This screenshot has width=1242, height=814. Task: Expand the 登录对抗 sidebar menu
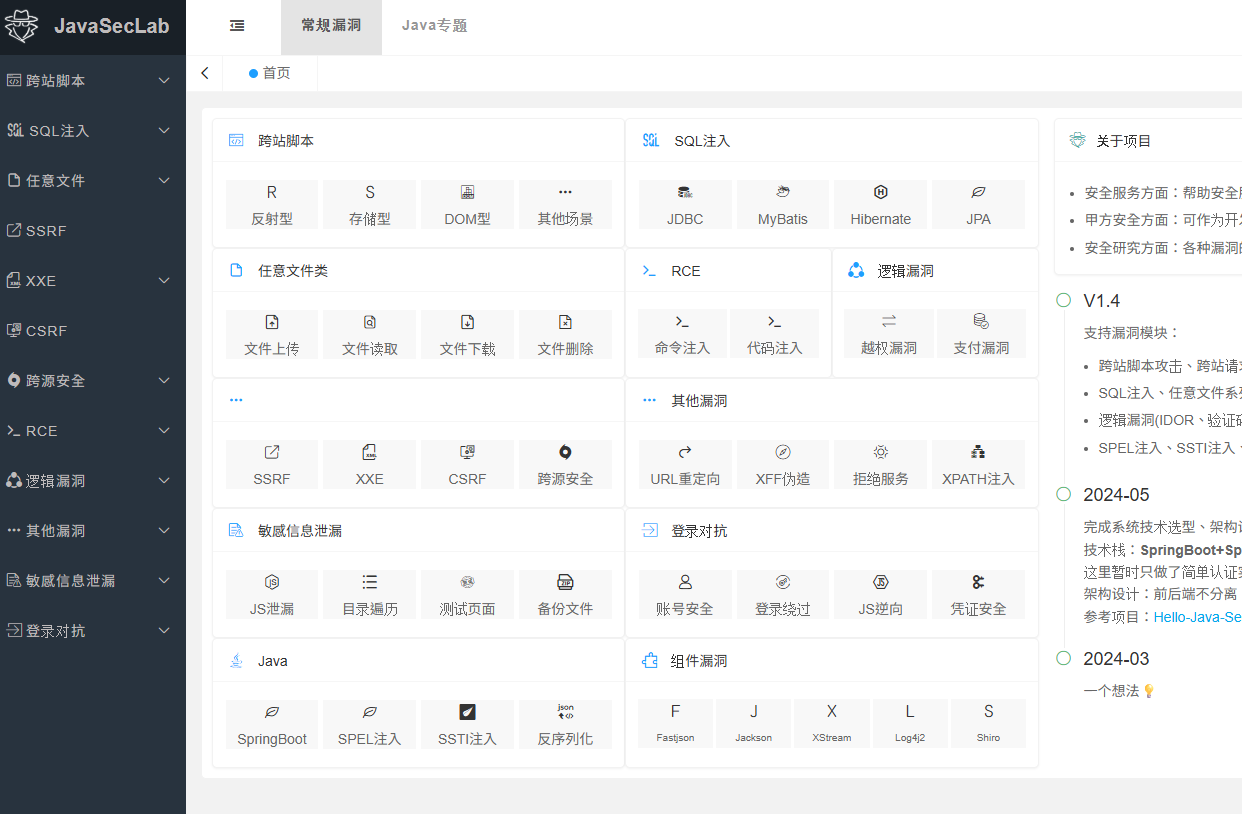[x=93, y=630]
